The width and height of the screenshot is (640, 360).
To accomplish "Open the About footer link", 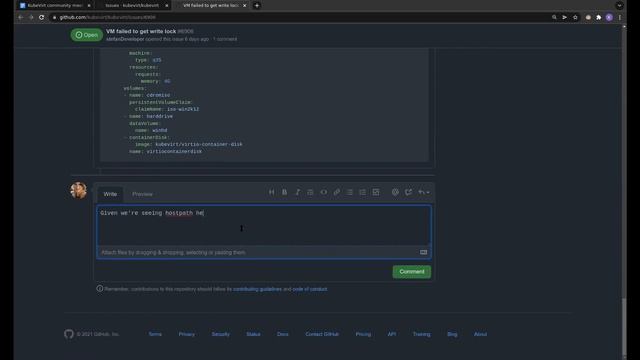I will pyautogui.click(x=480, y=334).
